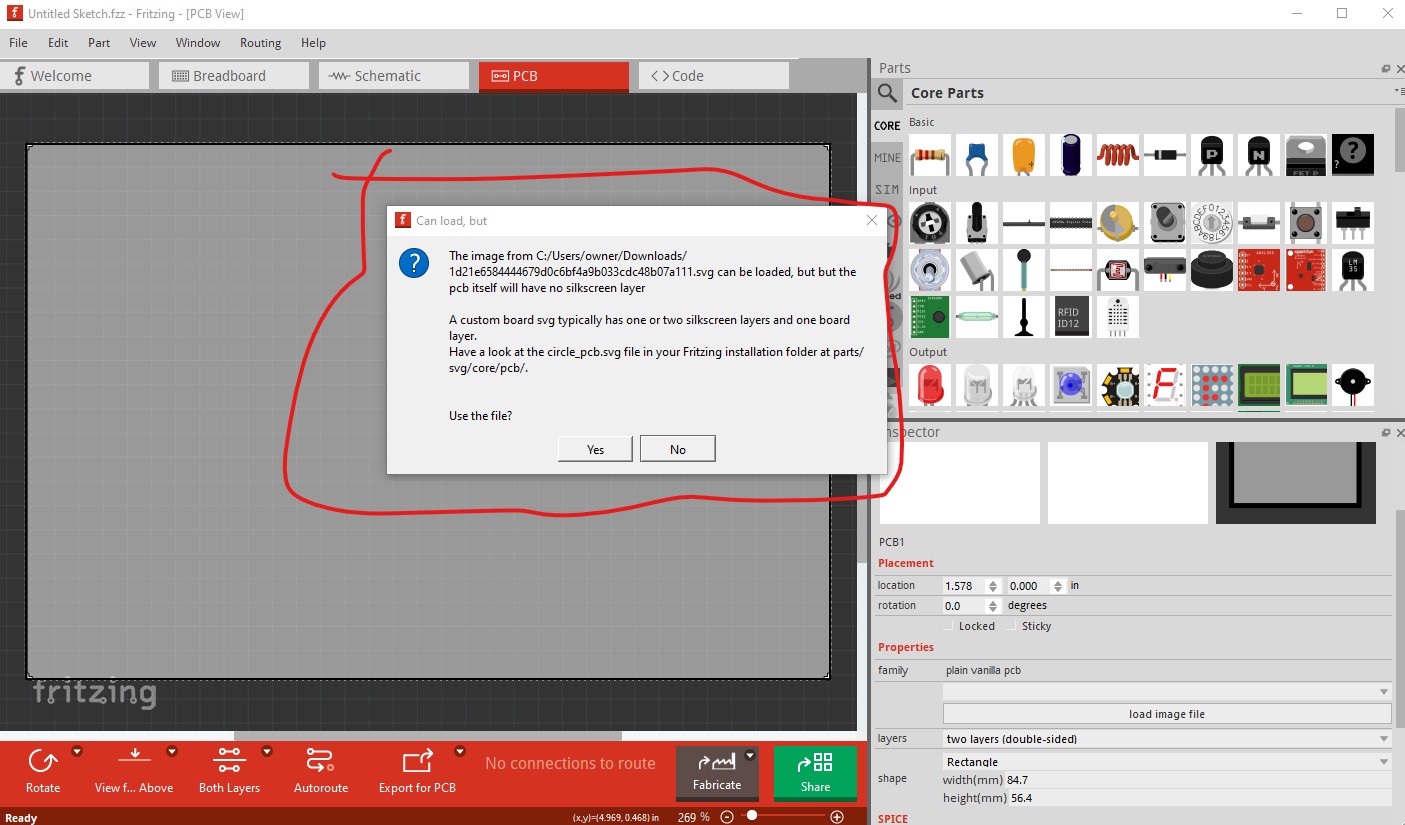Image resolution: width=1405 pixels, height=825 pixels.
Task: Pick the toggle switch part
Action: coord(930,270)
